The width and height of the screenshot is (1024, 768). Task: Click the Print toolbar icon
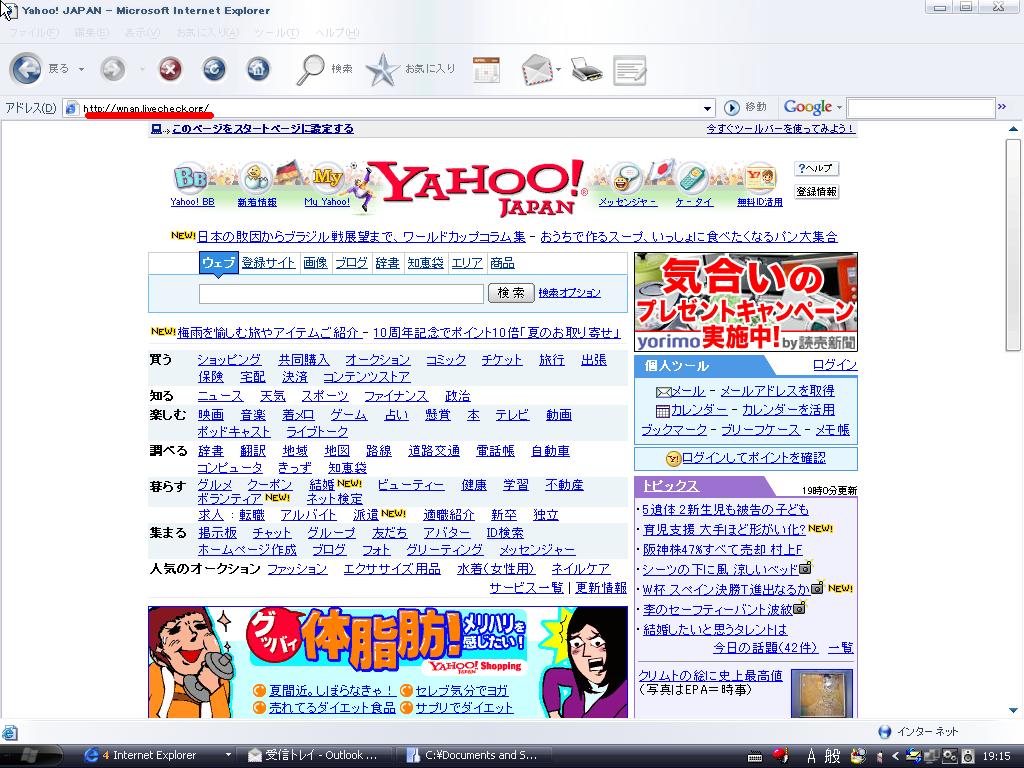(x=586, y=69)
